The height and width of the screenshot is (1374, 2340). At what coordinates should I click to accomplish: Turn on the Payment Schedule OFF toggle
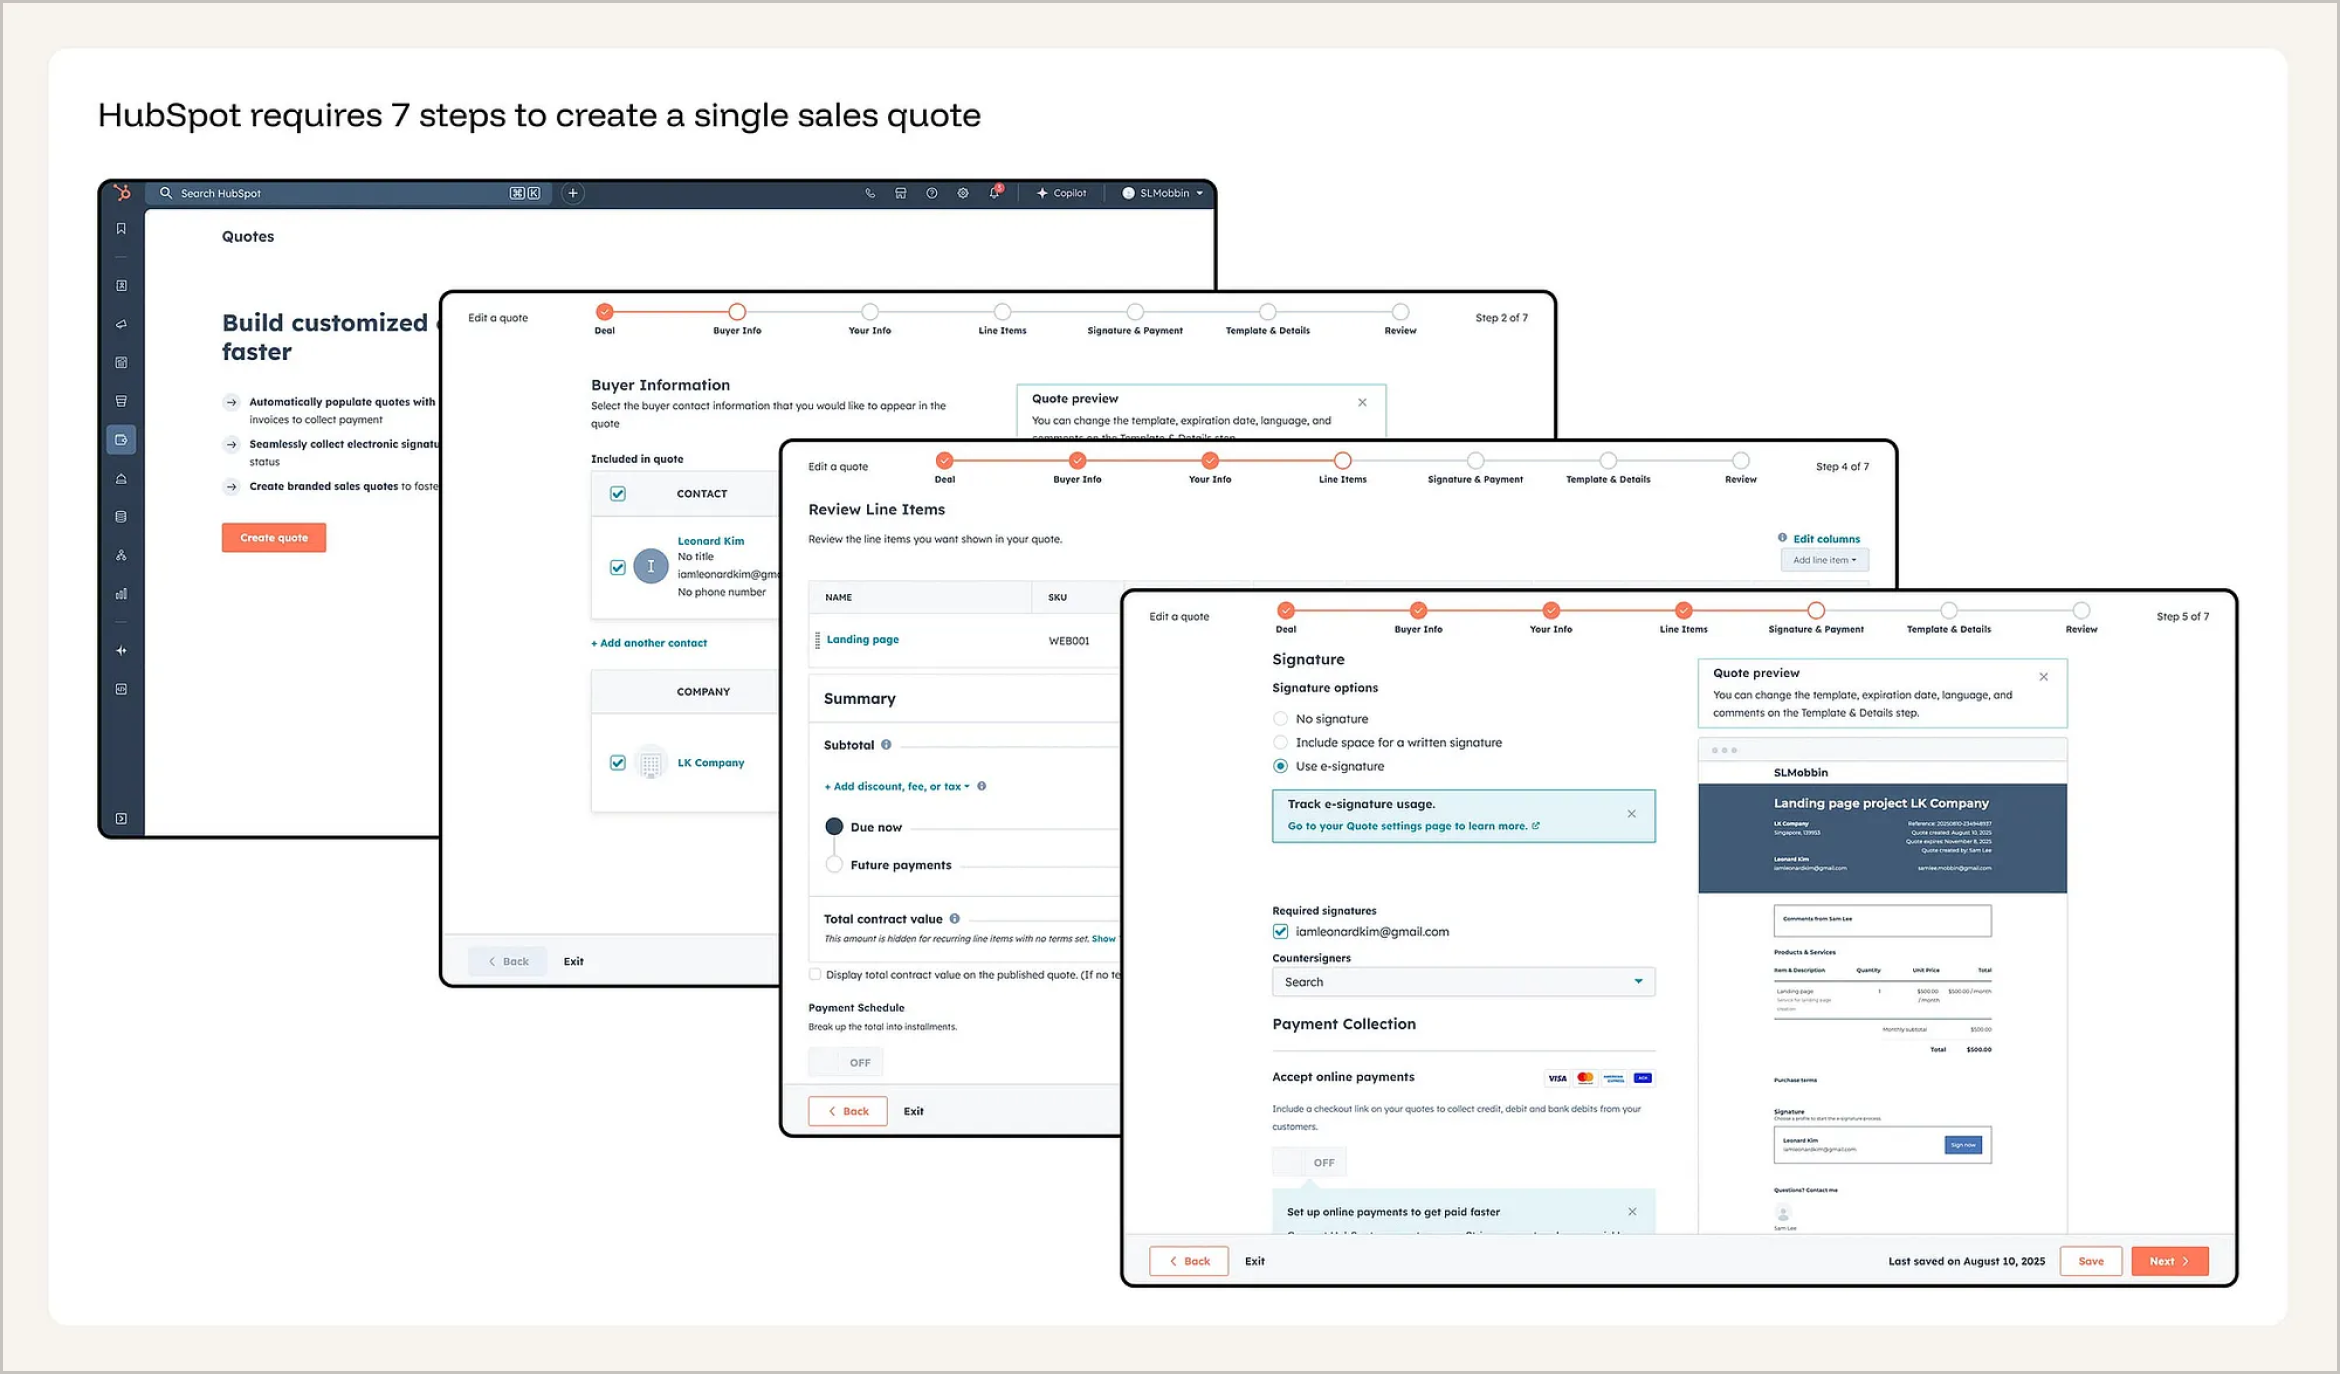coord(845,1062)
